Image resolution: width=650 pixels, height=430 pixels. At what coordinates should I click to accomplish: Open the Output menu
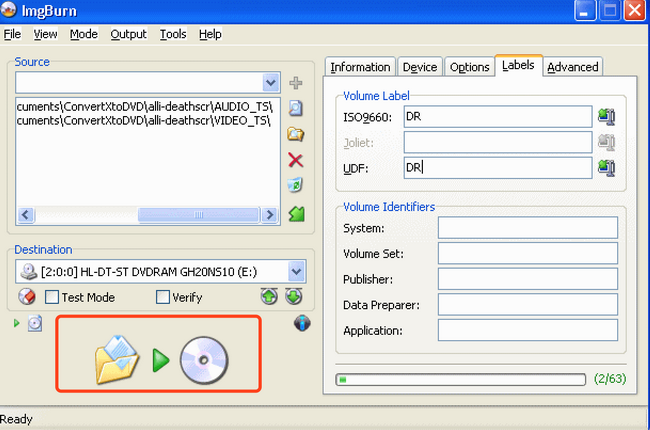[129, 34]
